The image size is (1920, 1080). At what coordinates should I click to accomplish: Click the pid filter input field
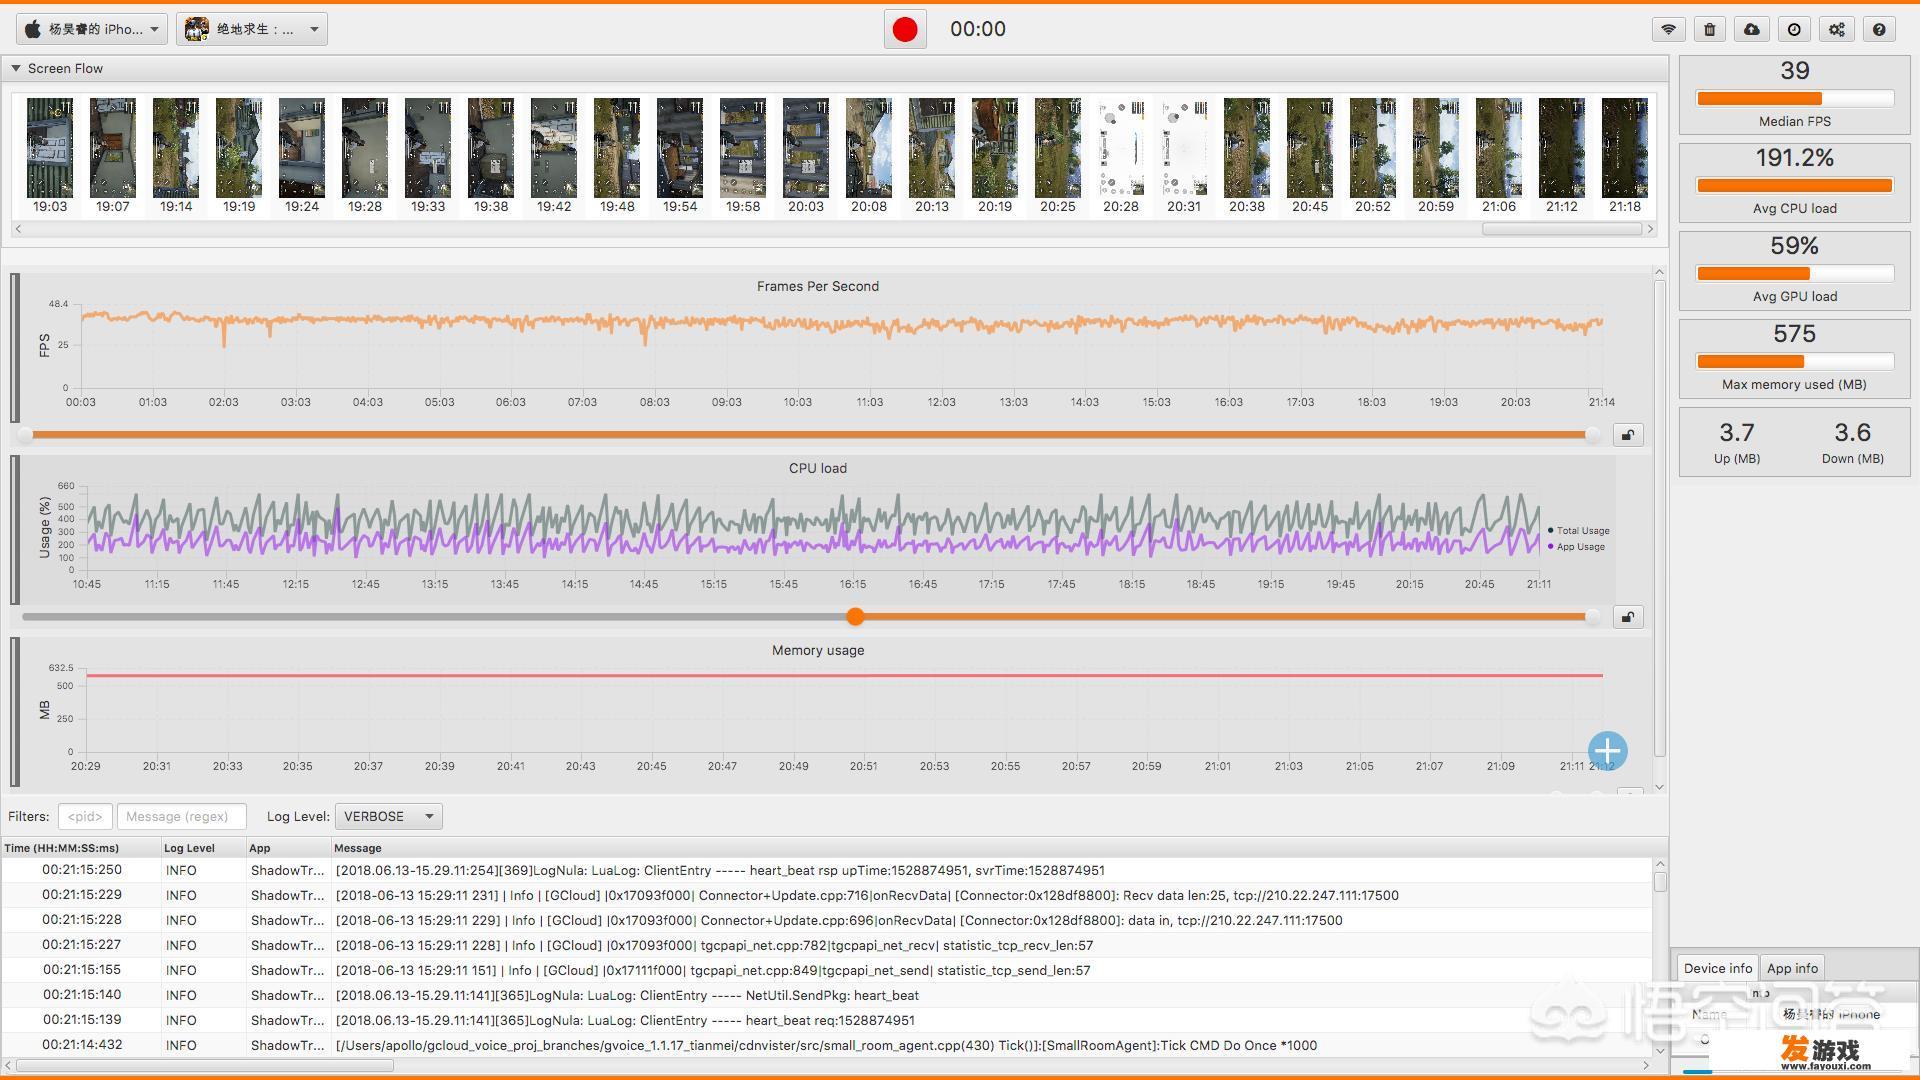pos(85,816)
